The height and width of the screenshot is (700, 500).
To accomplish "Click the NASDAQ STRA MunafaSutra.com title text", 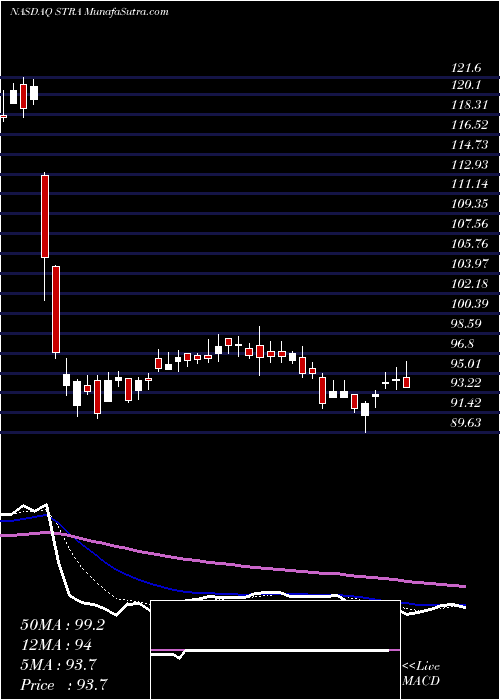I will coord(89,12).
